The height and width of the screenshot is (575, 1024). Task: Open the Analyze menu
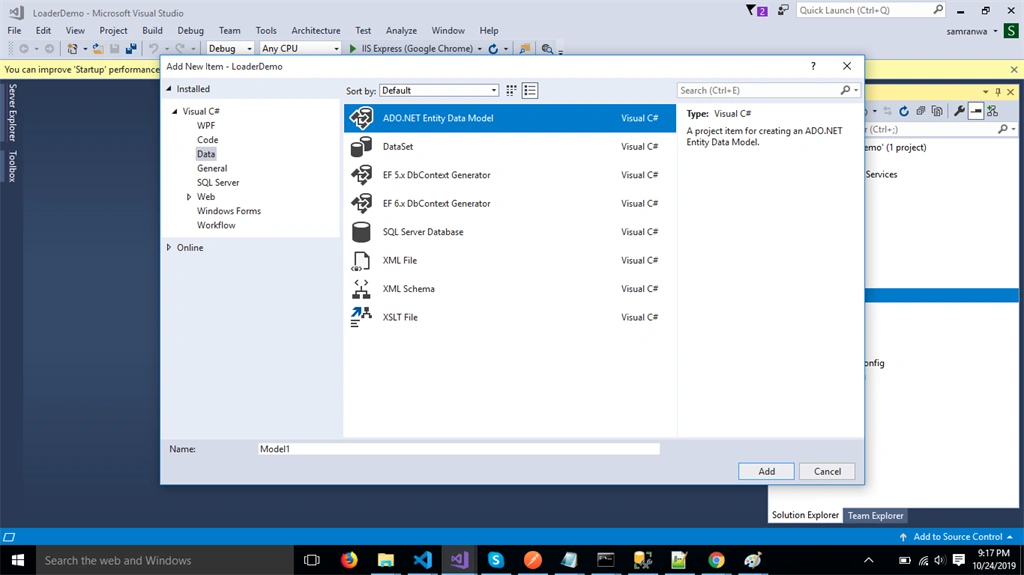click(x=401, y=31)
